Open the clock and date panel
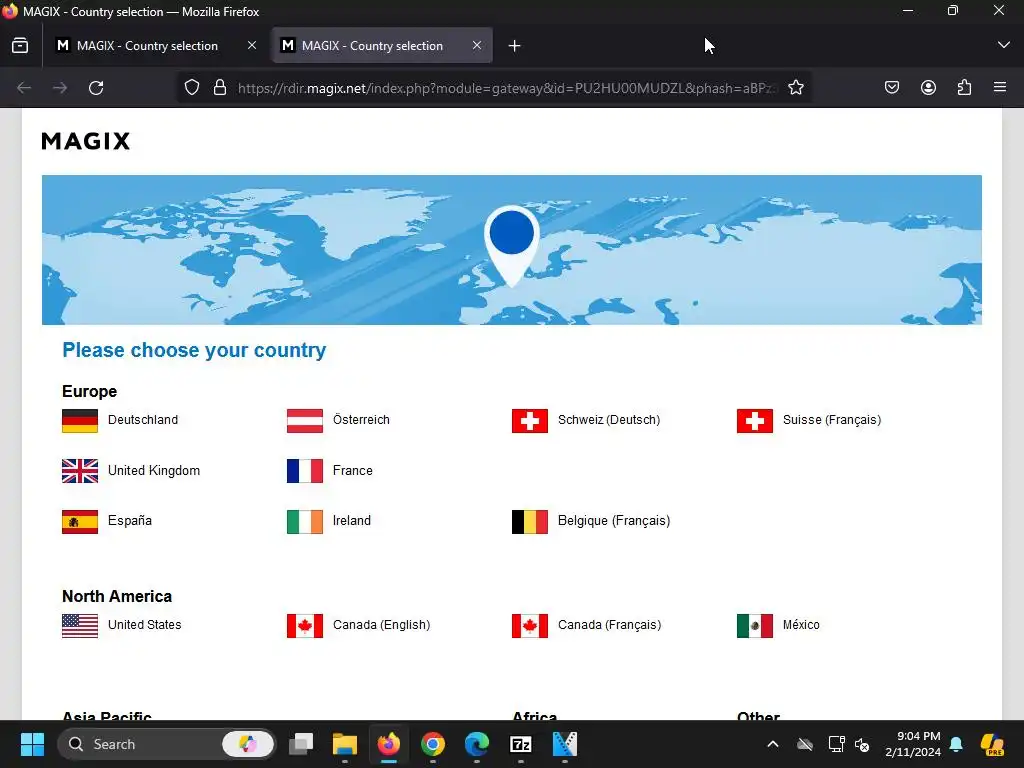This screenshot has height=768, width=1024. coord(913,744)
